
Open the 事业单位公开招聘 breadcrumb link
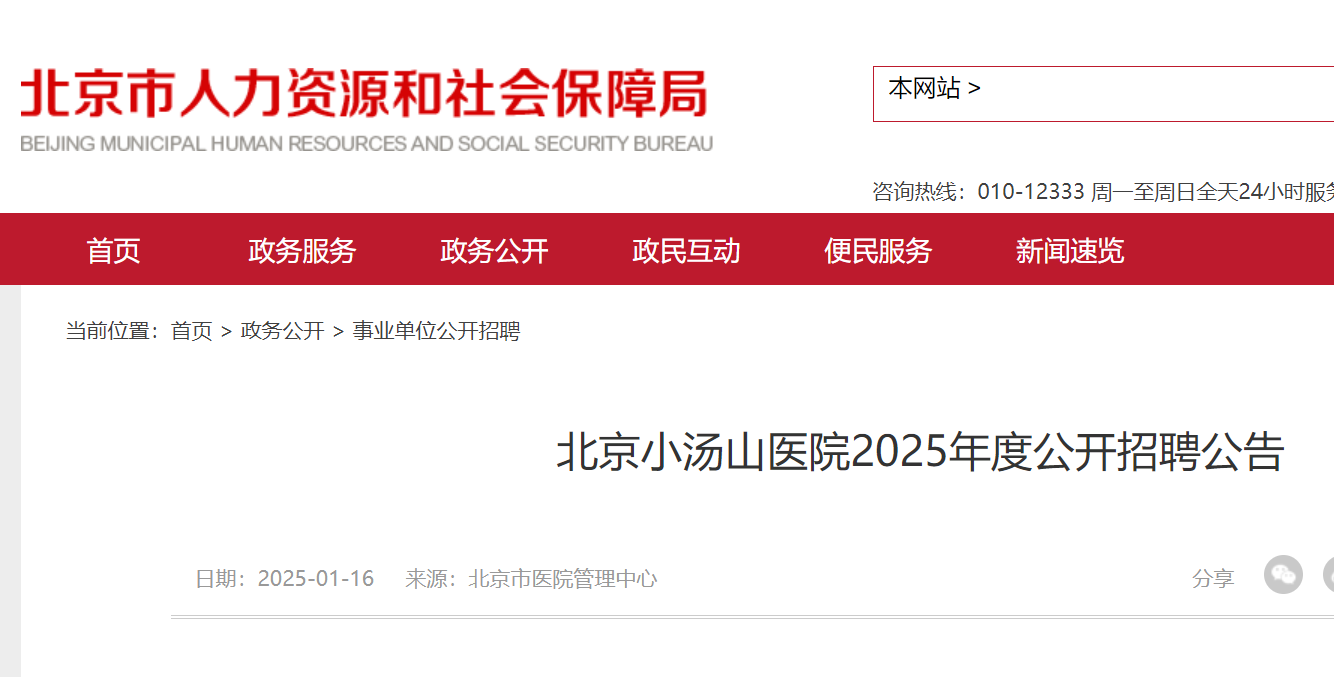[x=437, y=331]
